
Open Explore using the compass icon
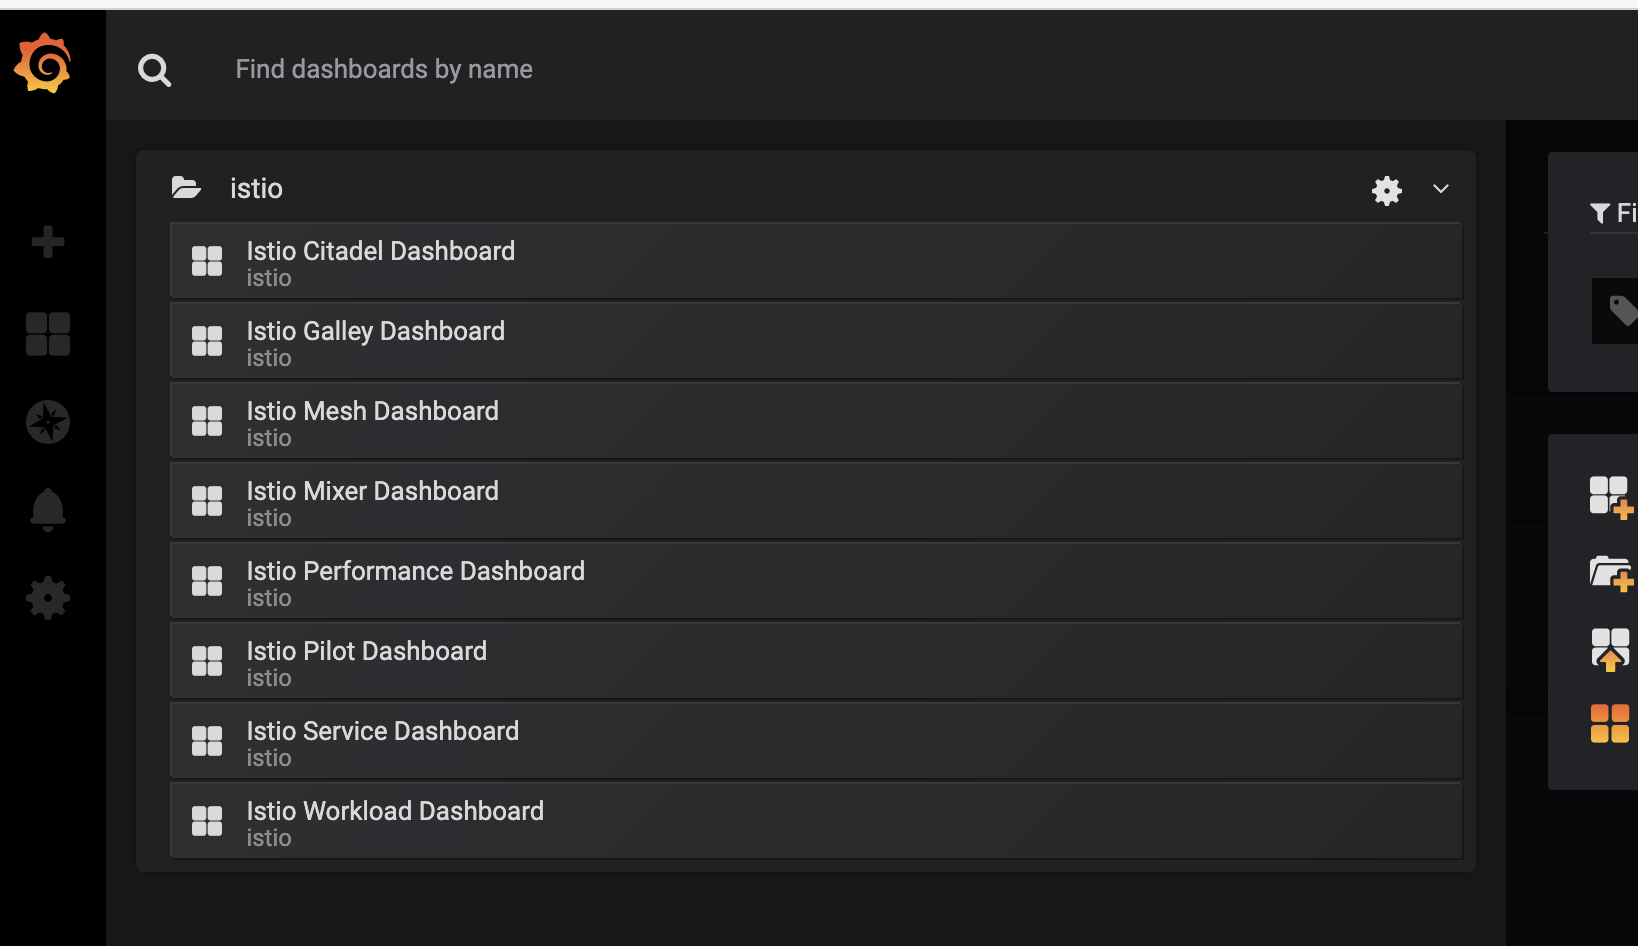click(x=47, y=422)
